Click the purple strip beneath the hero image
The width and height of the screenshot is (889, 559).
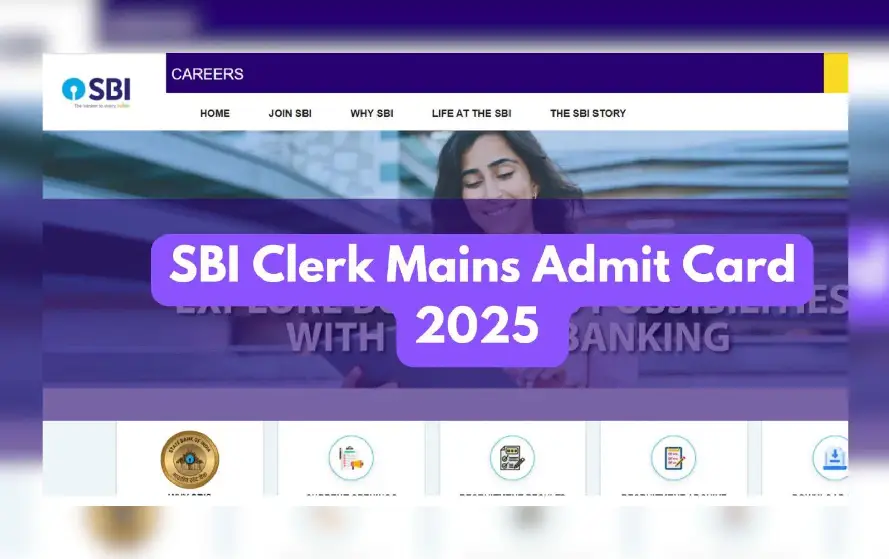[x=445, y=404]
